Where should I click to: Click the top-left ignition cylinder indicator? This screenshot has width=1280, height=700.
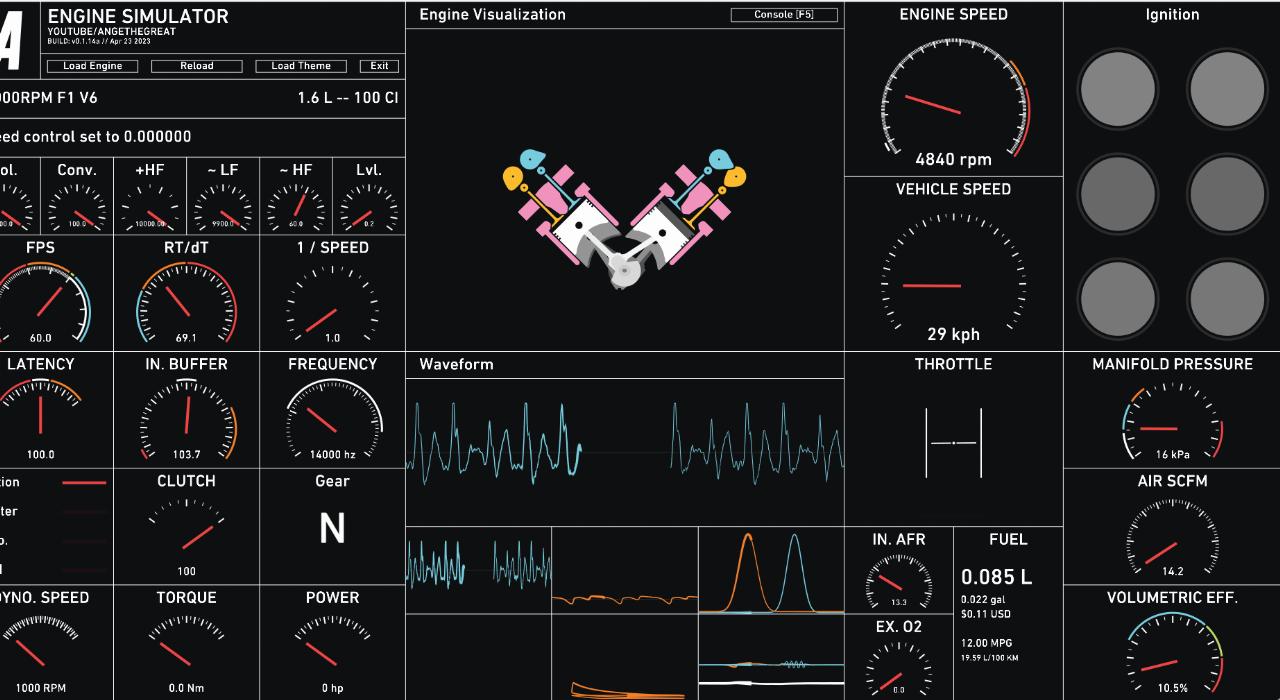(x=1117, y=87)
